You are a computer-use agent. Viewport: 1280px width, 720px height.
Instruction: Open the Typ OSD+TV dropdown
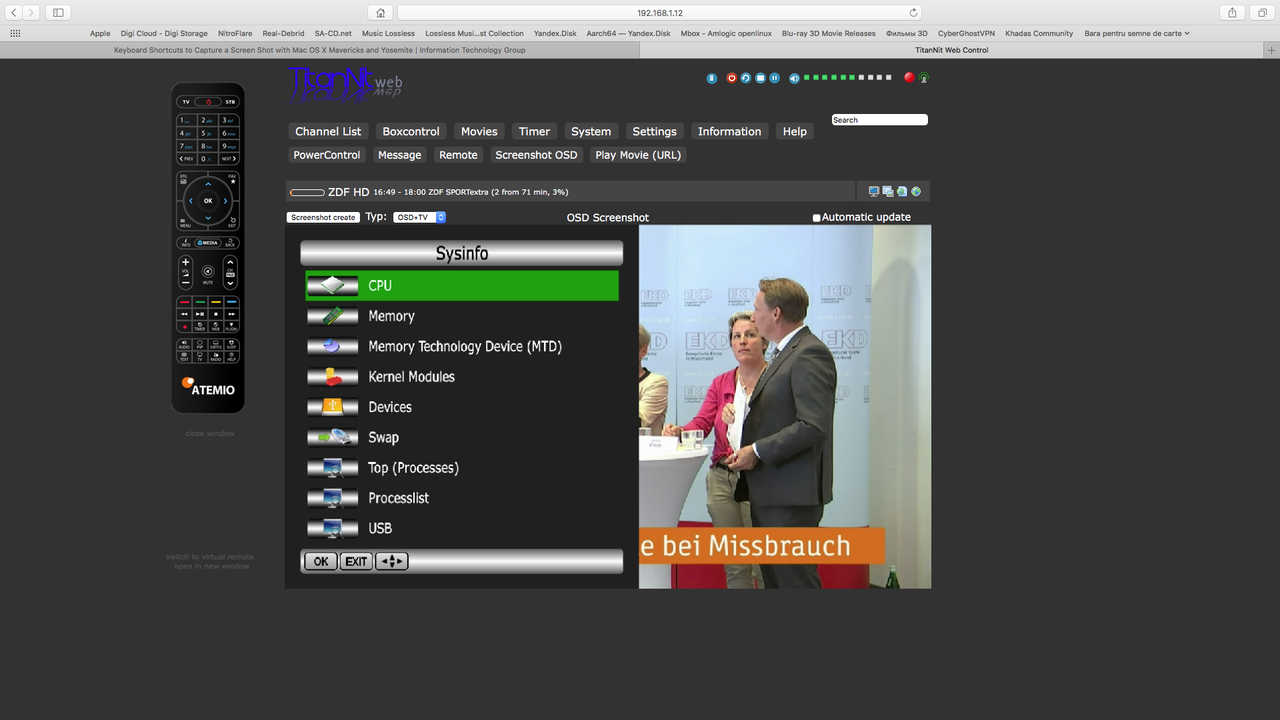(x=419, y=217)
